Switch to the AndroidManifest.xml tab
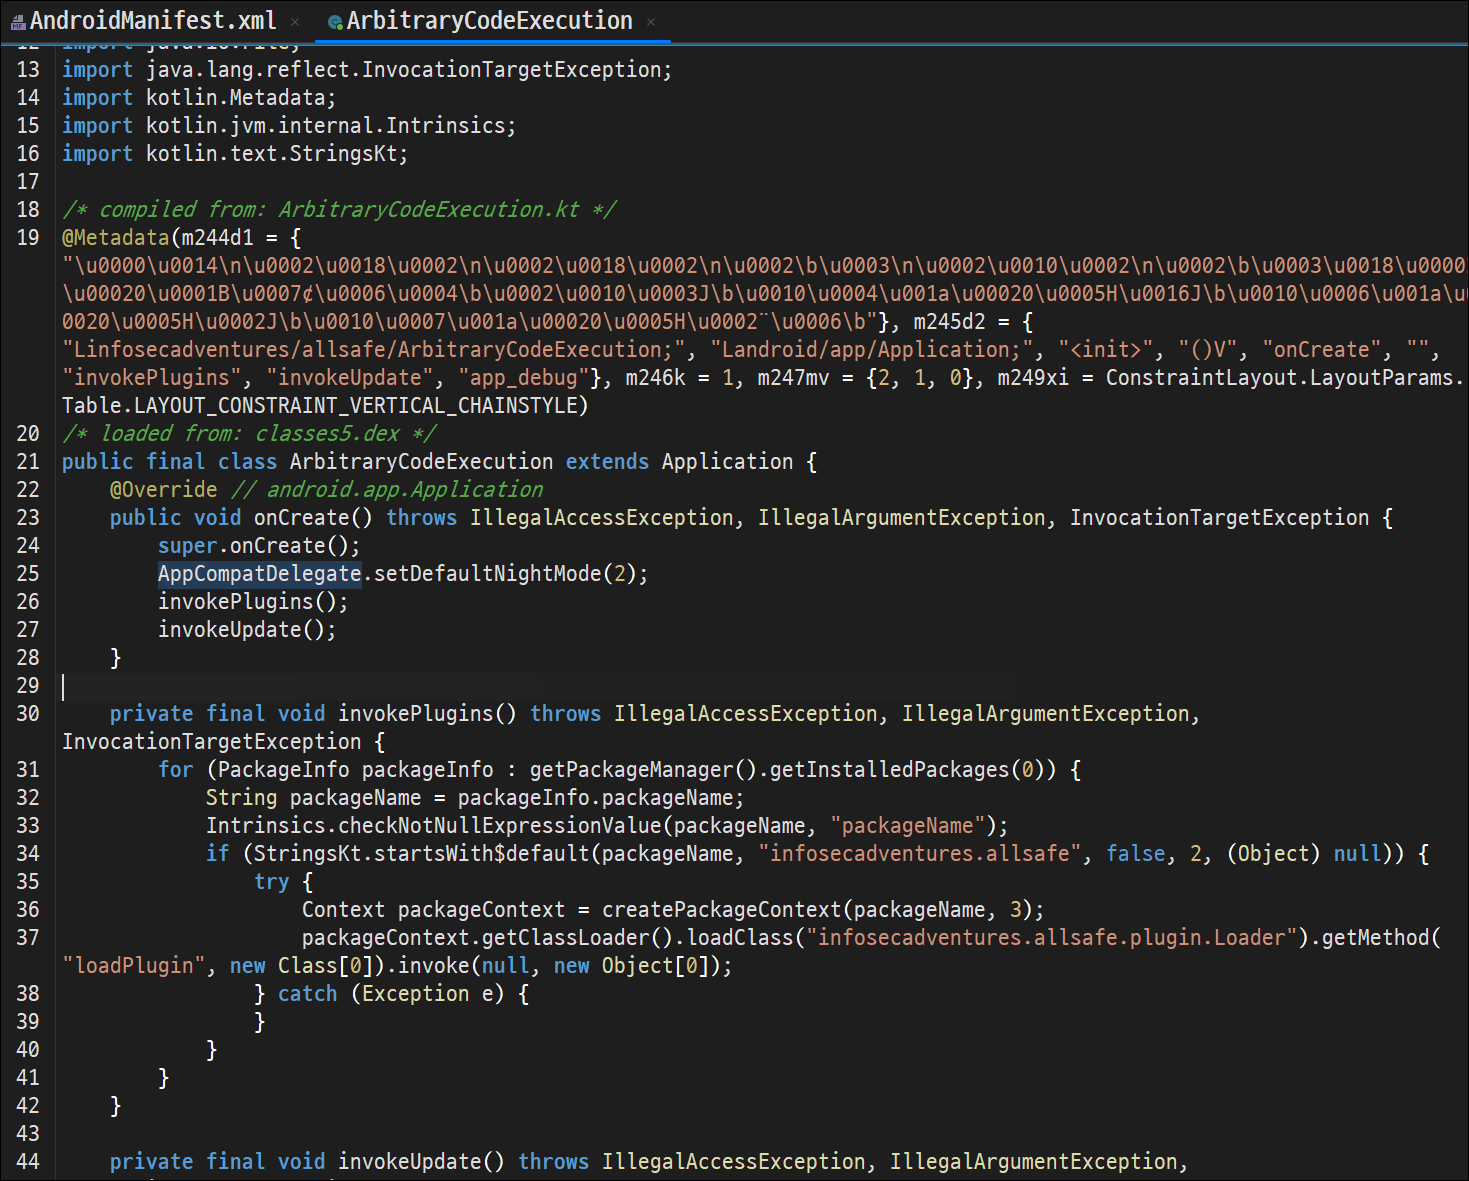Screen dimensions: 1469x1181 coord(153,20)
